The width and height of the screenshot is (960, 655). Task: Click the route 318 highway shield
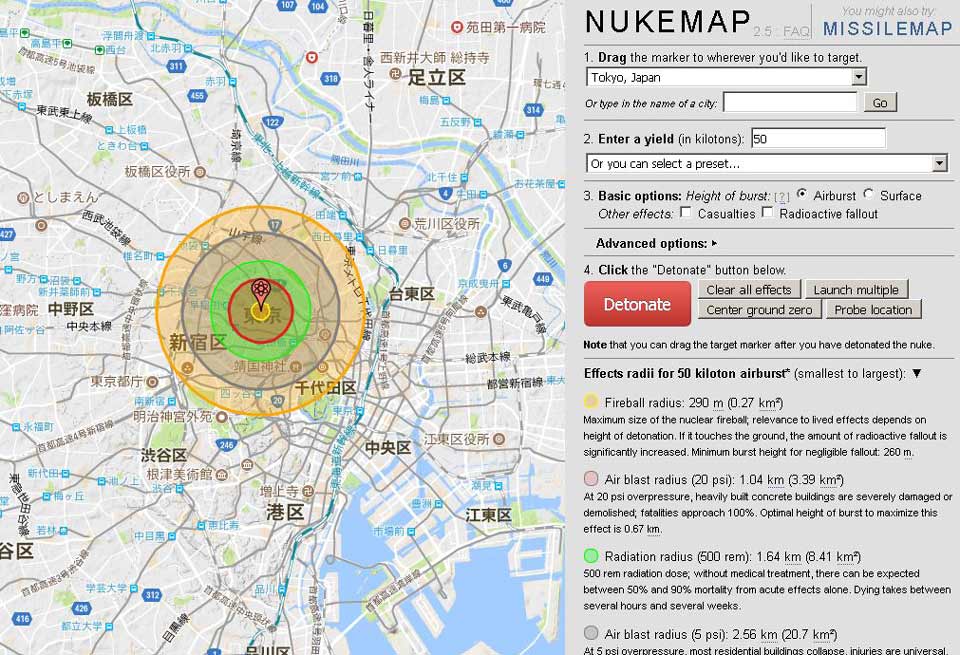pyautogui.click(x=331, y=78)
